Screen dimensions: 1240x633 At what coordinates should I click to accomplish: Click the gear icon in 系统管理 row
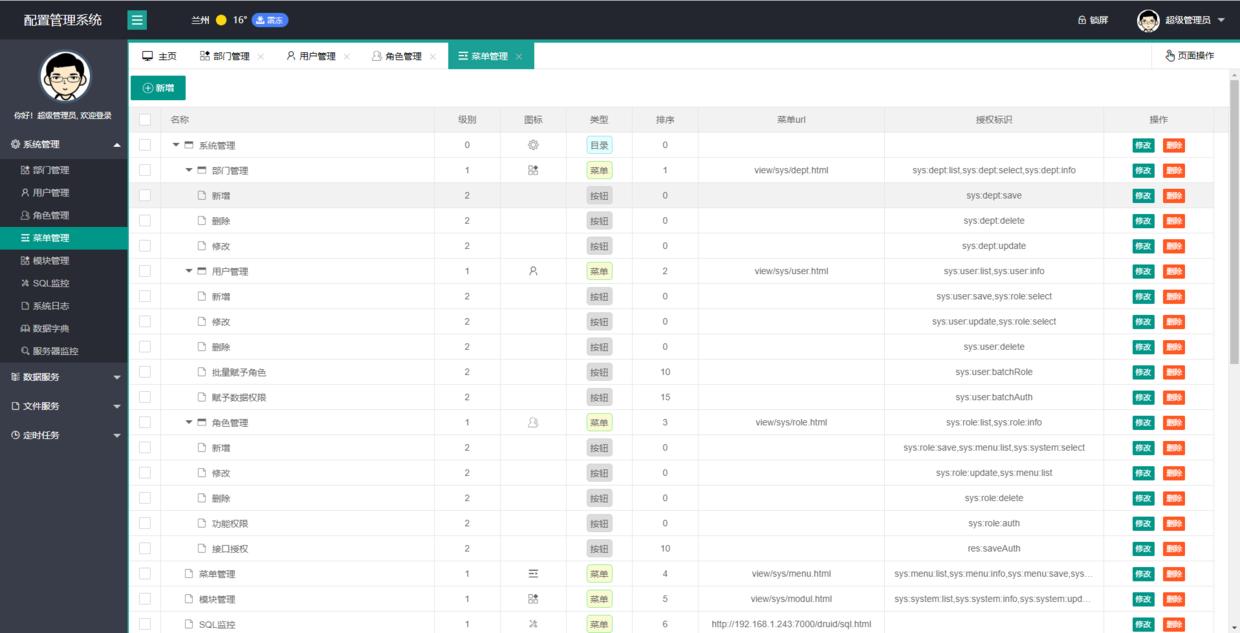click(x=533, y=145)
